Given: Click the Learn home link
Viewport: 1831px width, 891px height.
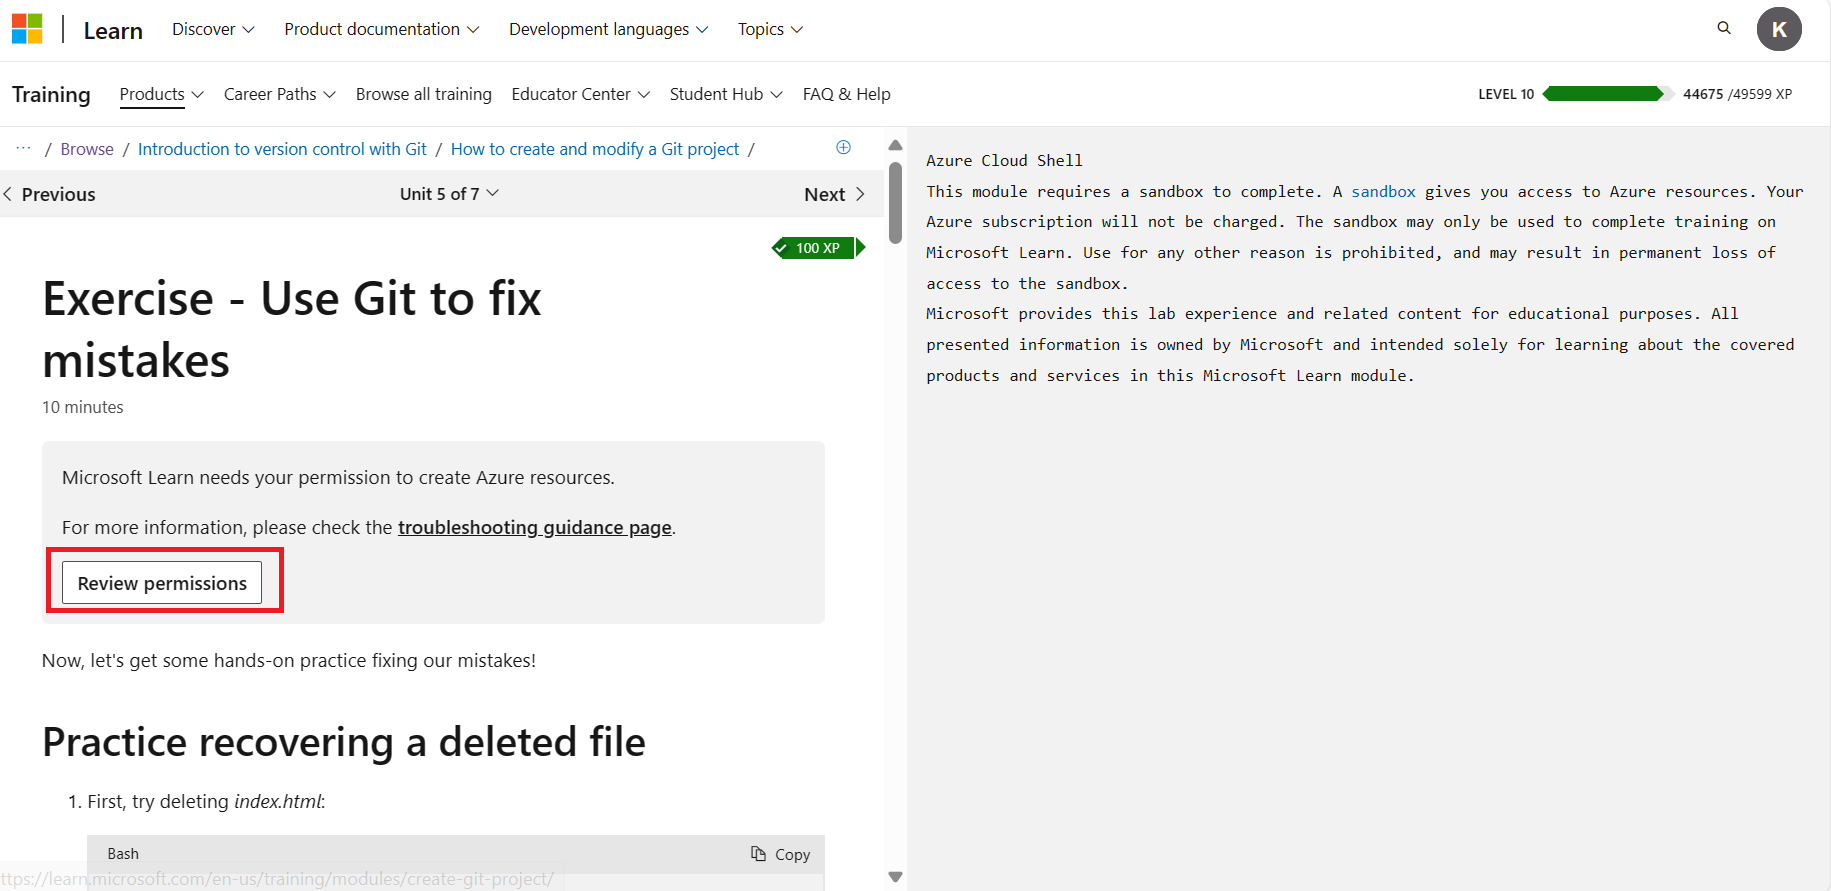Looking at the screenshot, I should pyautogui.click(x=113, y=30).
